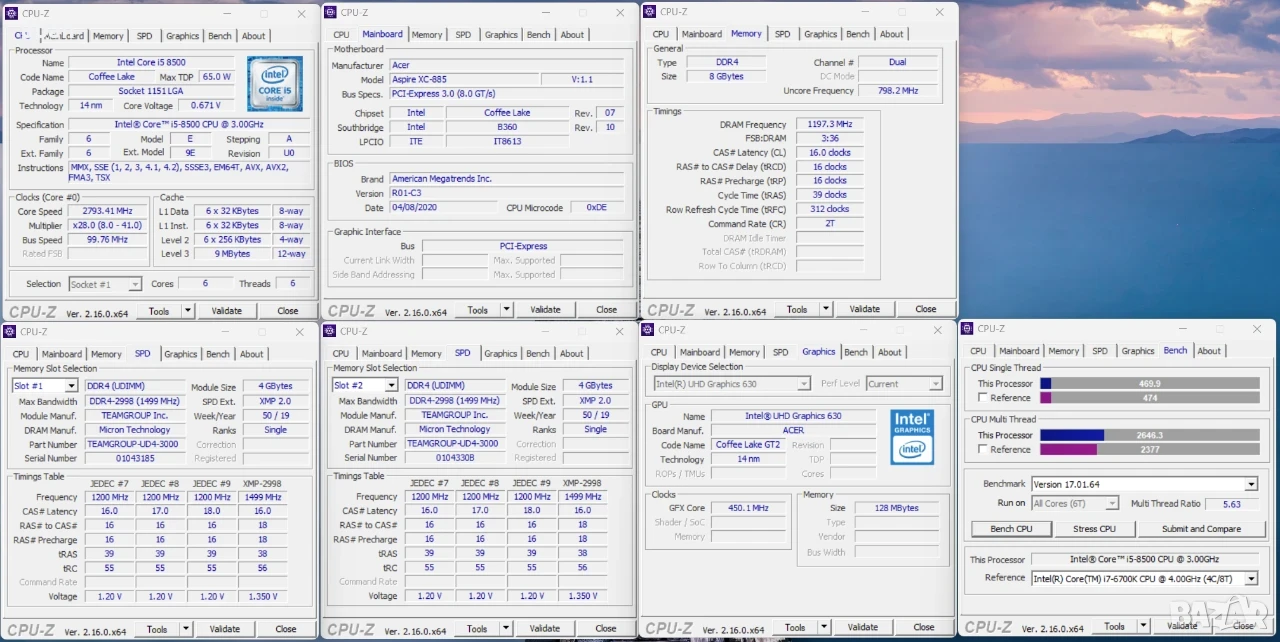Click Validate in the Graphics window
The width and height of the screenshot is (1280, 642).
pos(863,628)
